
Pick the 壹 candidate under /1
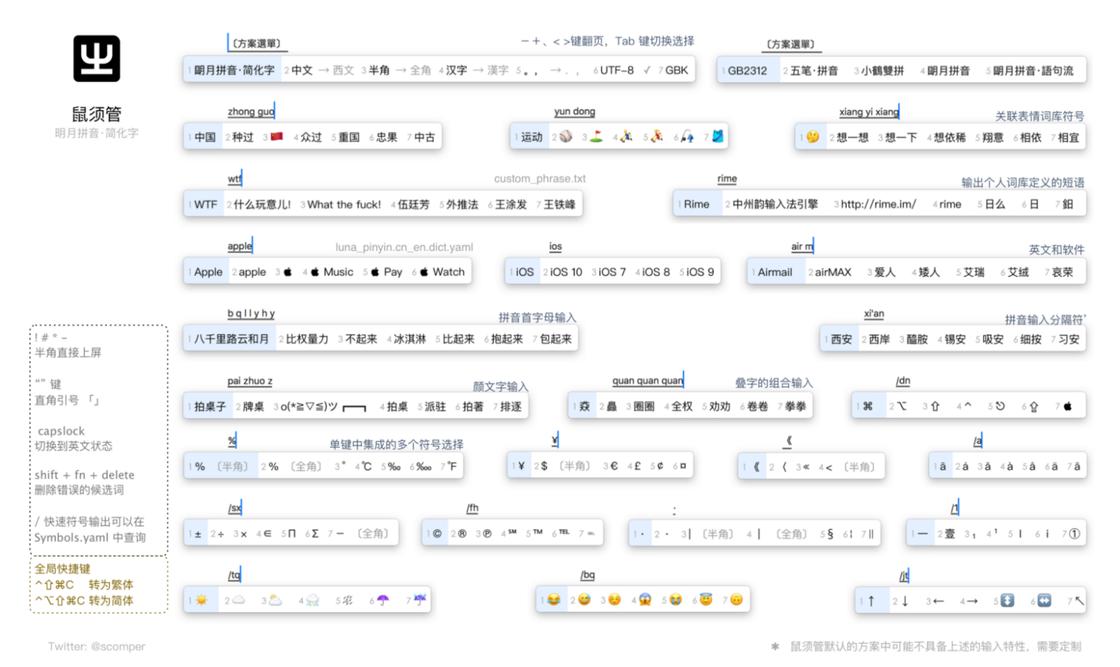(950, 533)
